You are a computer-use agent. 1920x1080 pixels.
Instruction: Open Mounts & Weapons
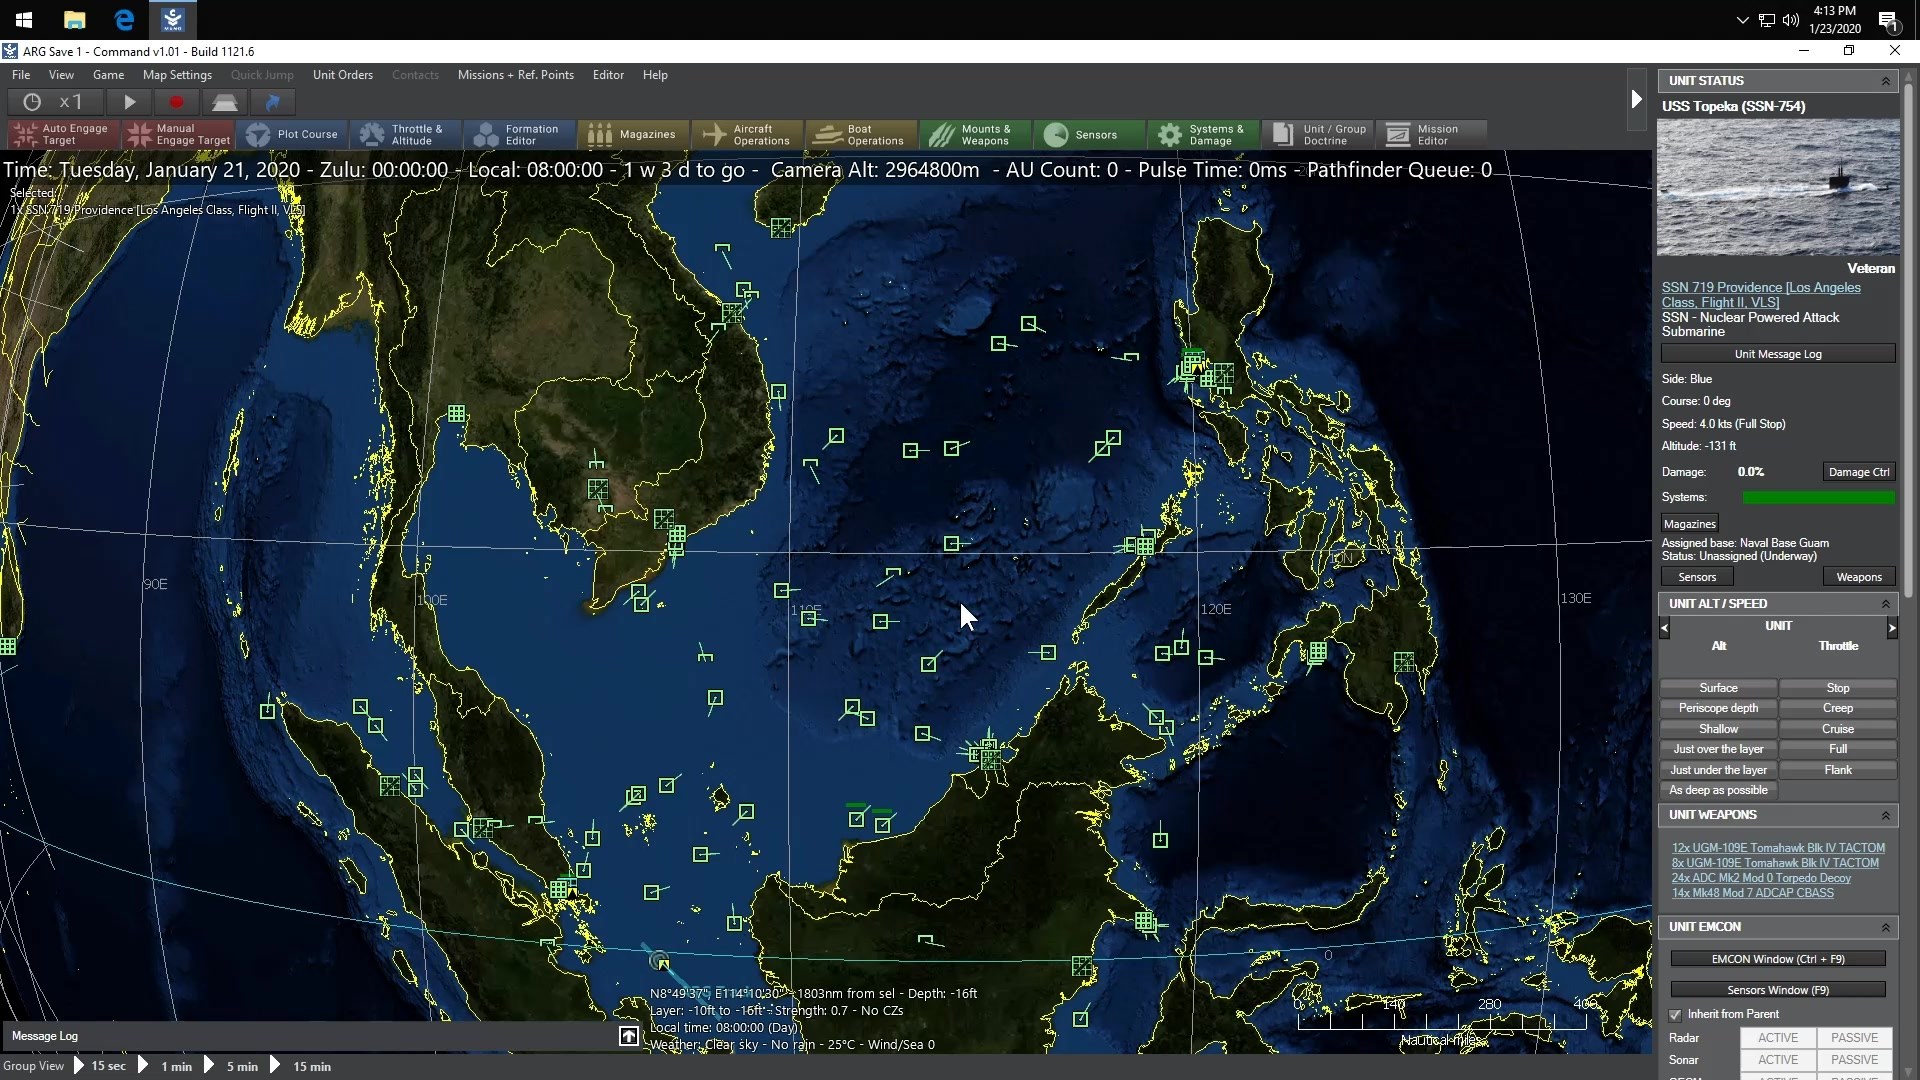[975, 134]
